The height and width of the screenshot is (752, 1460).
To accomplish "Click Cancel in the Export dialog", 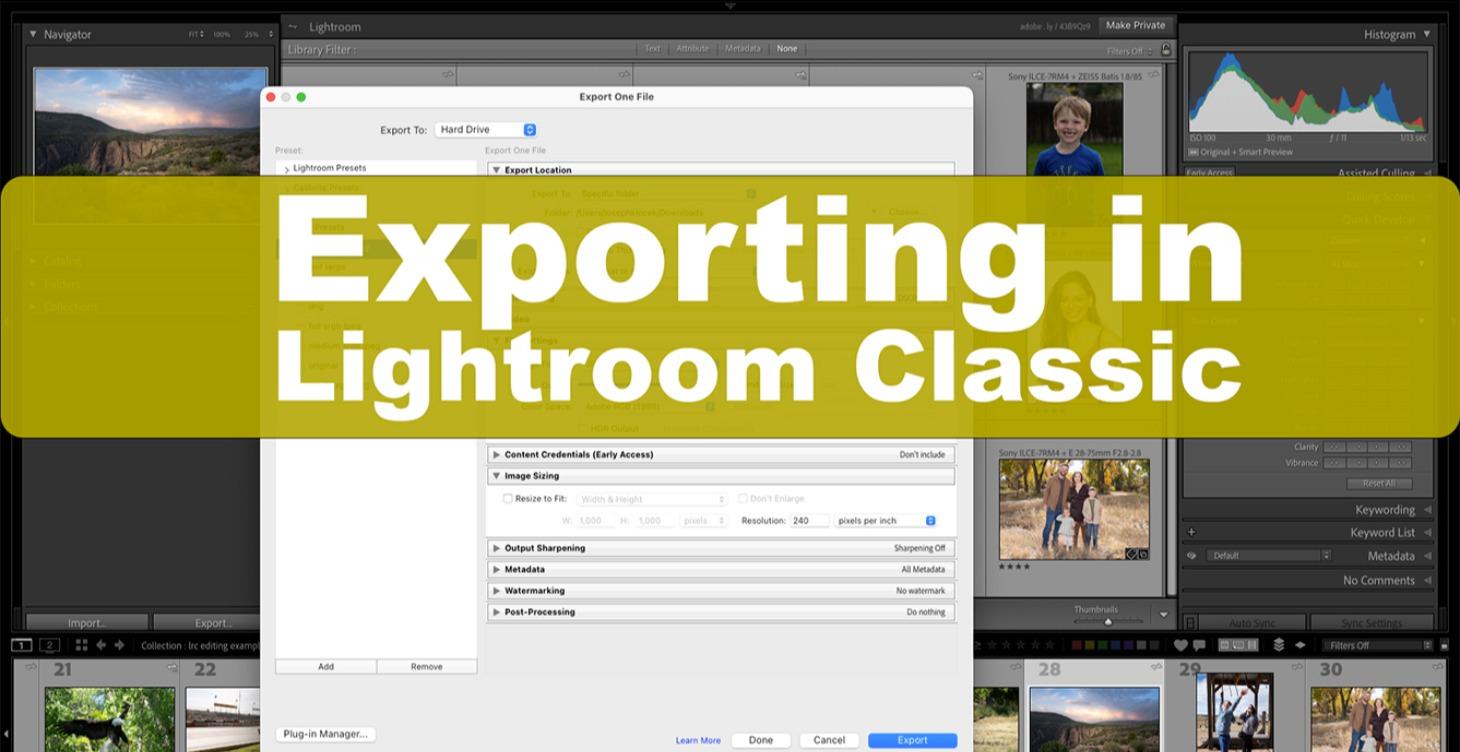I will click(x=829, y=740).
